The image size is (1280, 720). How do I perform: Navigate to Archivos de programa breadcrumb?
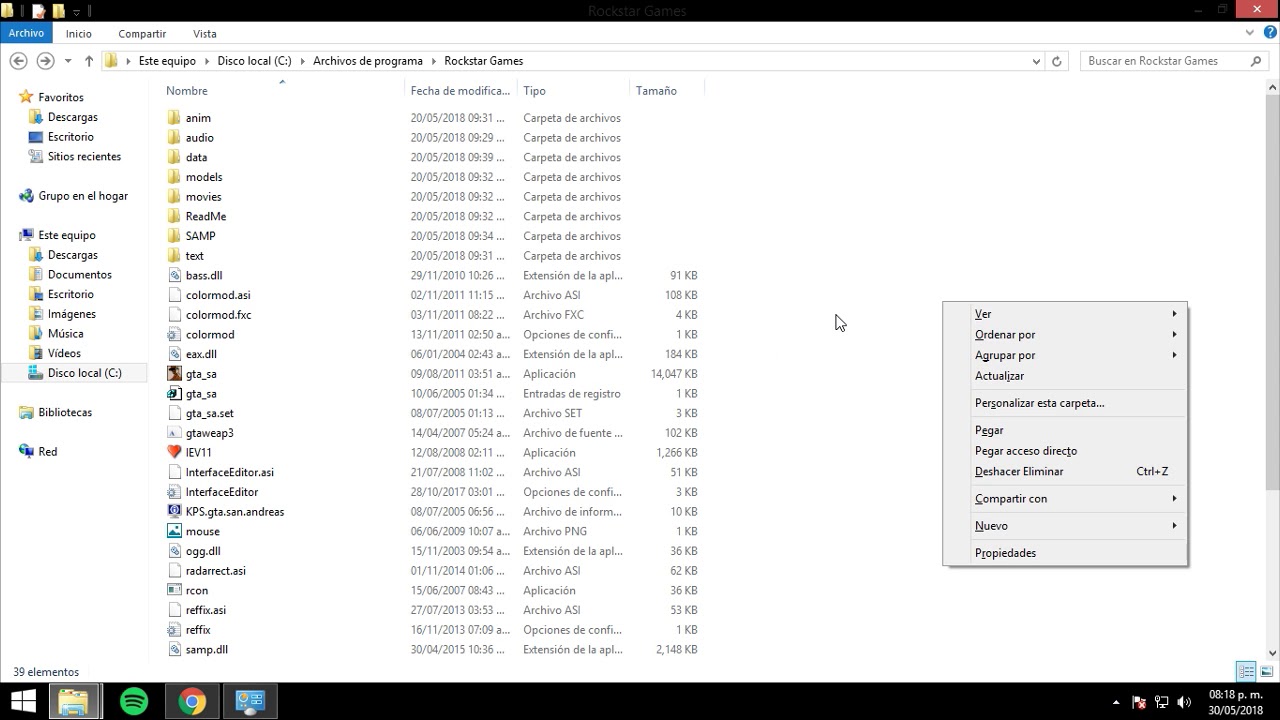point(368,61)
